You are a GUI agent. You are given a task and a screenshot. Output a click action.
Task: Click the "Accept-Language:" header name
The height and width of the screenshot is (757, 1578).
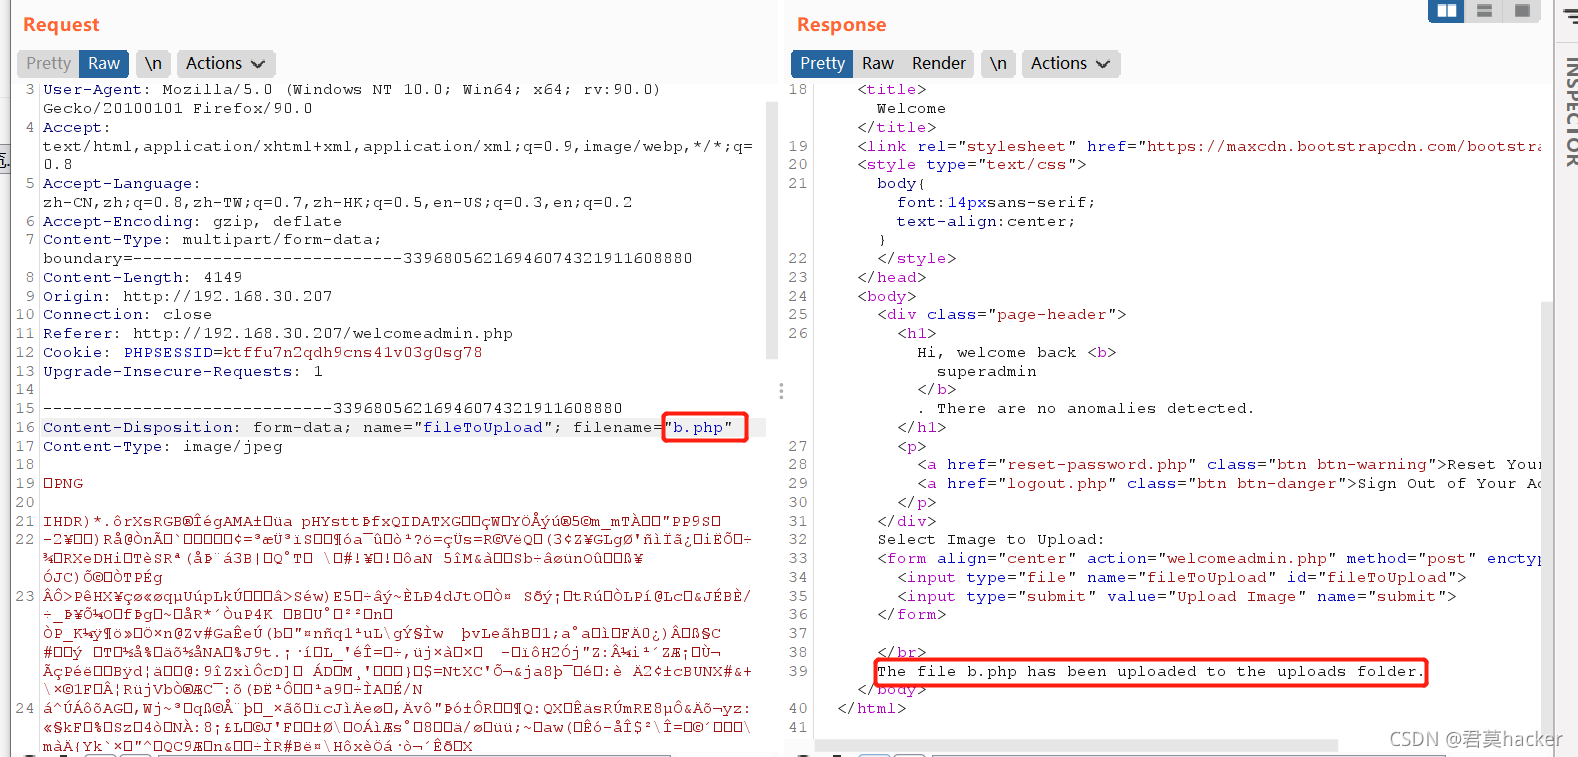(122, 184)
